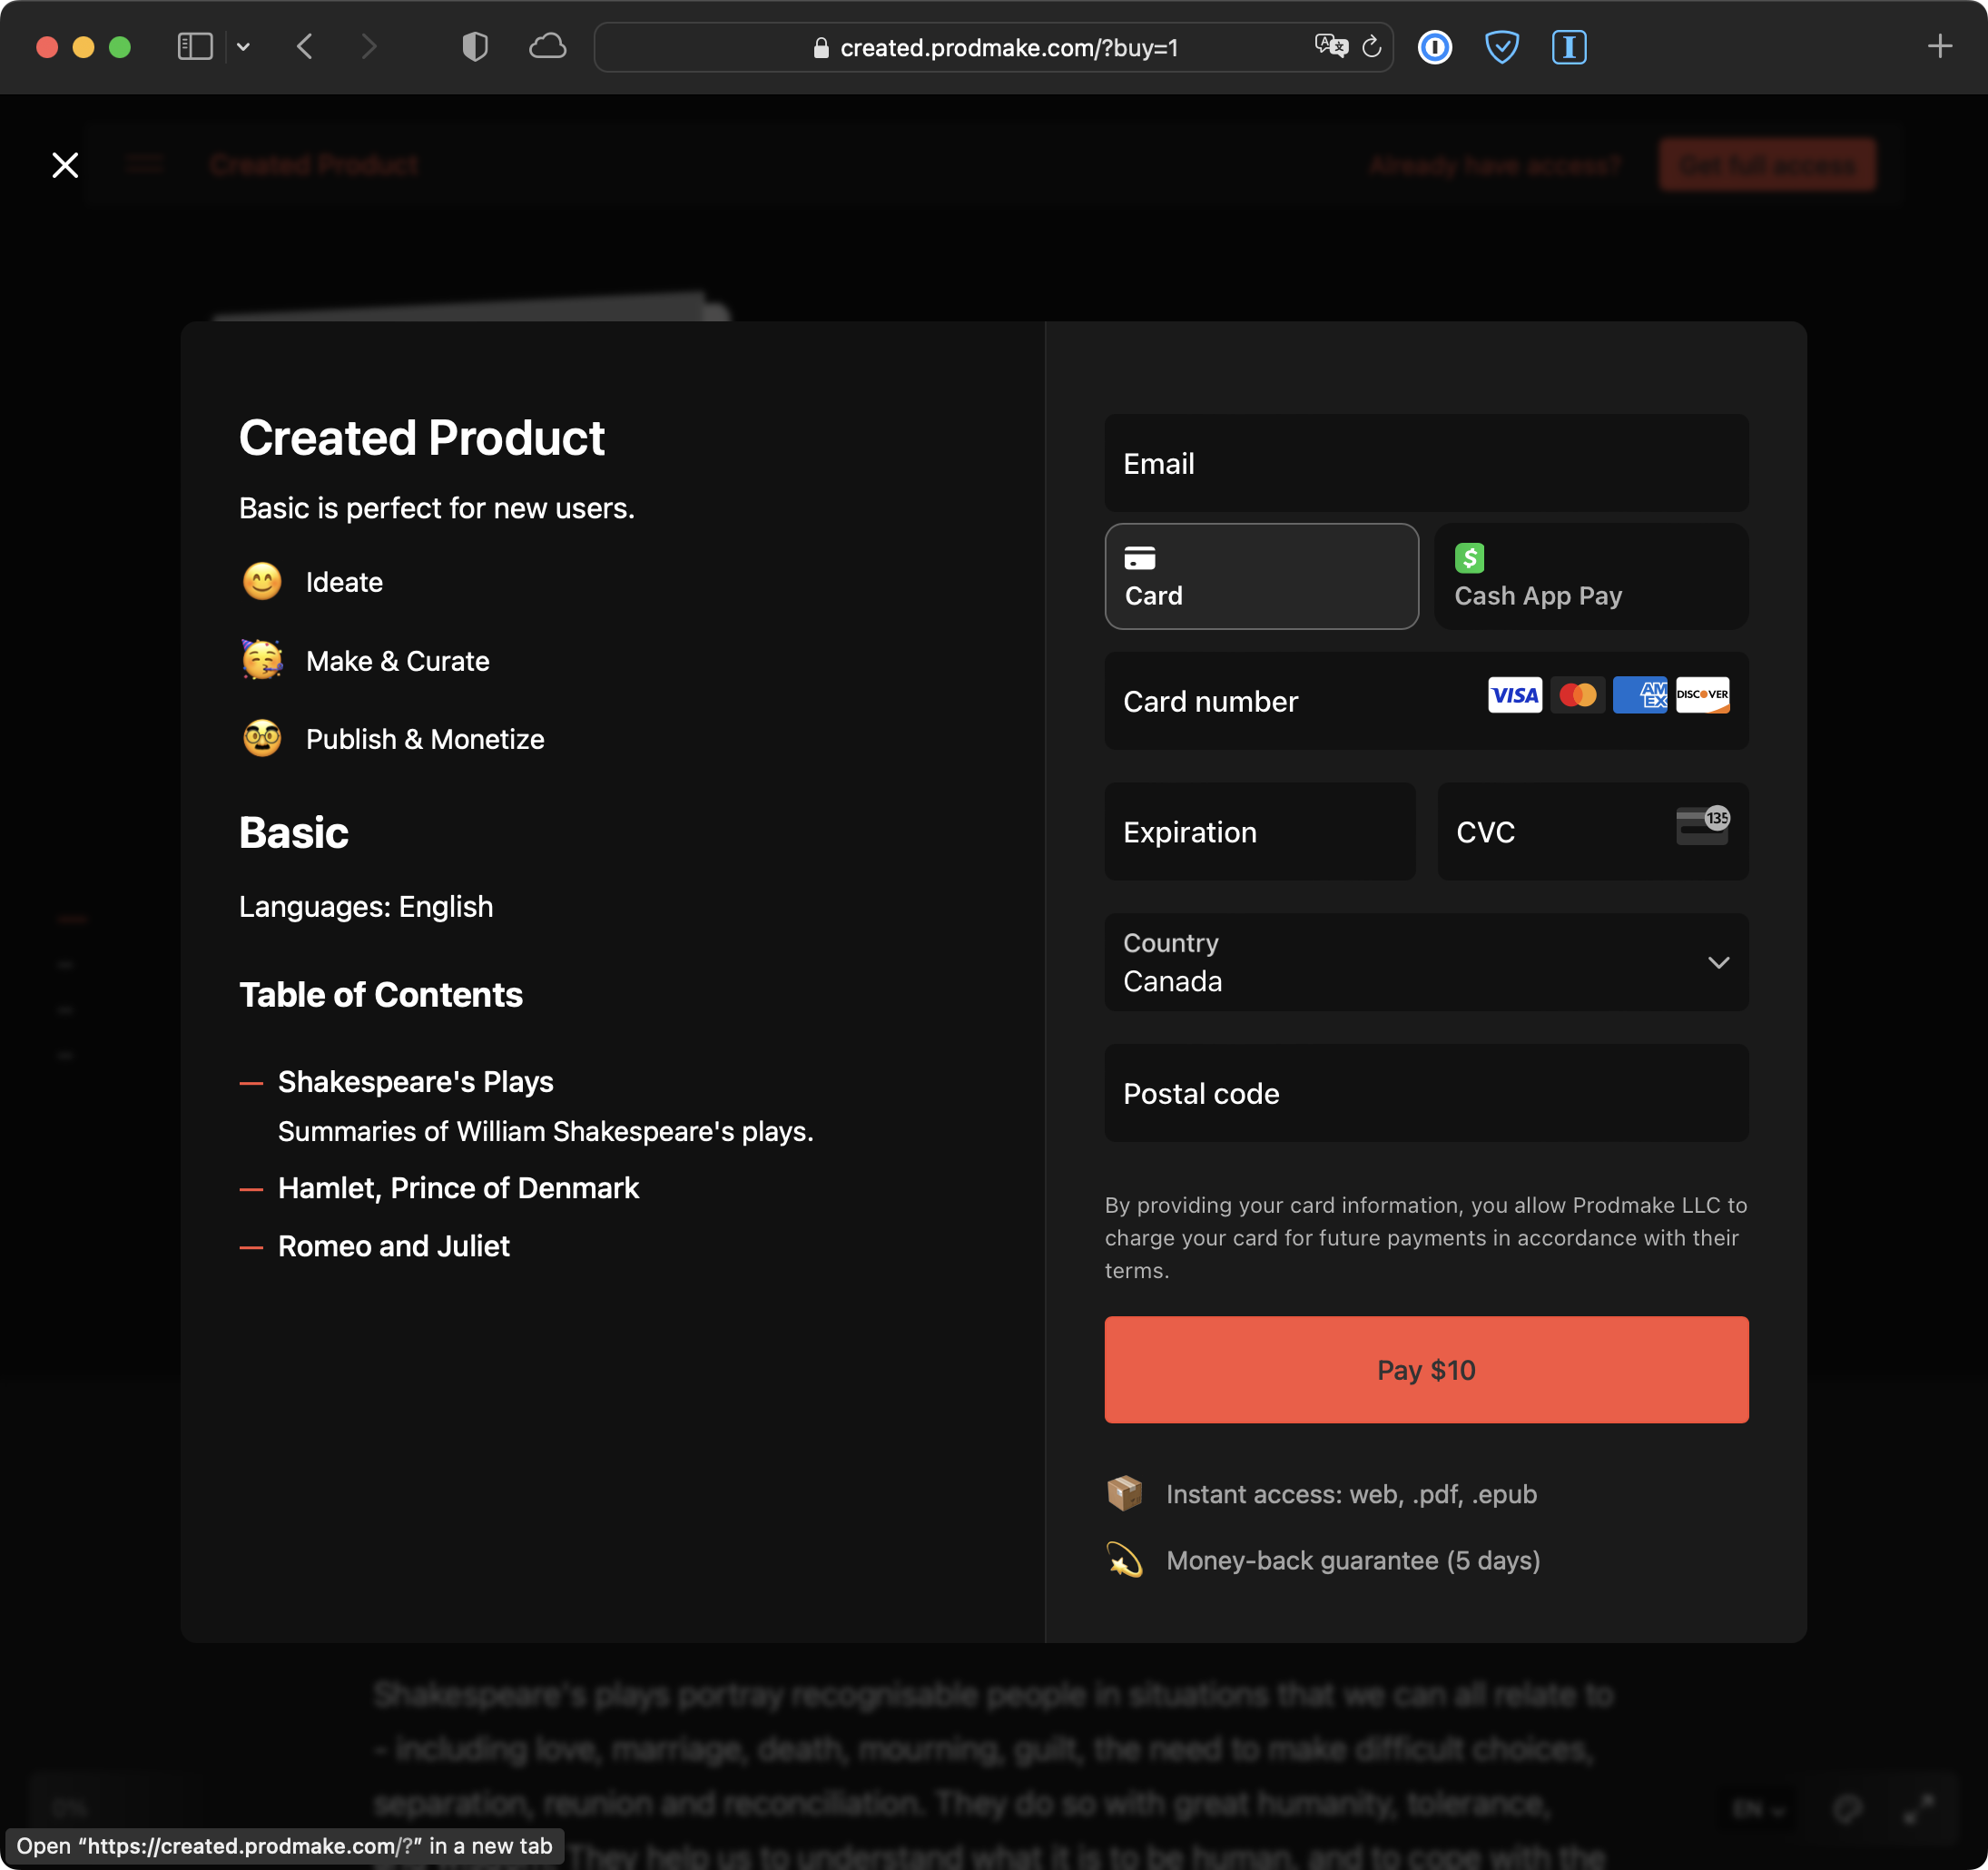The width and height of the screenshot is (1988, 1870).
Task: Click the Email input field
Action: 1426,464
